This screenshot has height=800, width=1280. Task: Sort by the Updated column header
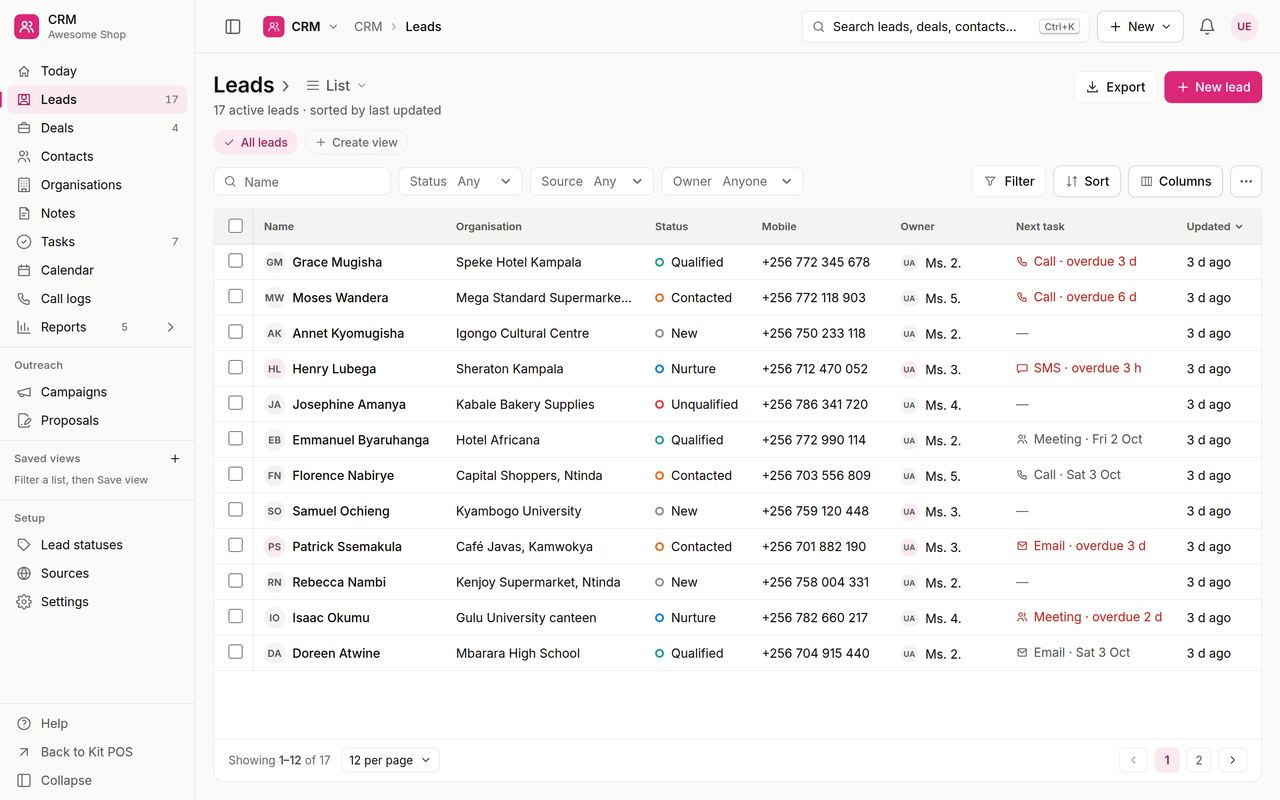point(1215,226)
